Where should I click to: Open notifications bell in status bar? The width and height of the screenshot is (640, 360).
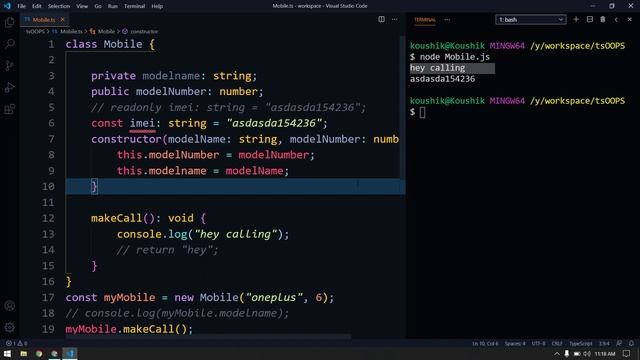pos(631,343)
